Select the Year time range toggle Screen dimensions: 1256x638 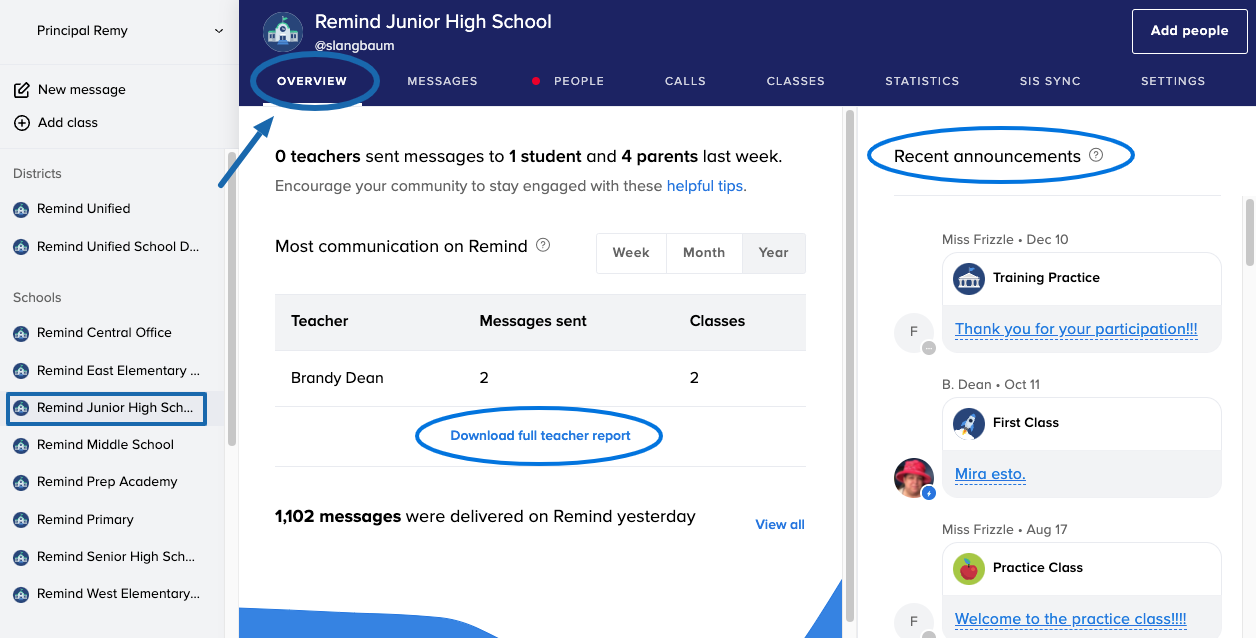(x=773, y=253)
